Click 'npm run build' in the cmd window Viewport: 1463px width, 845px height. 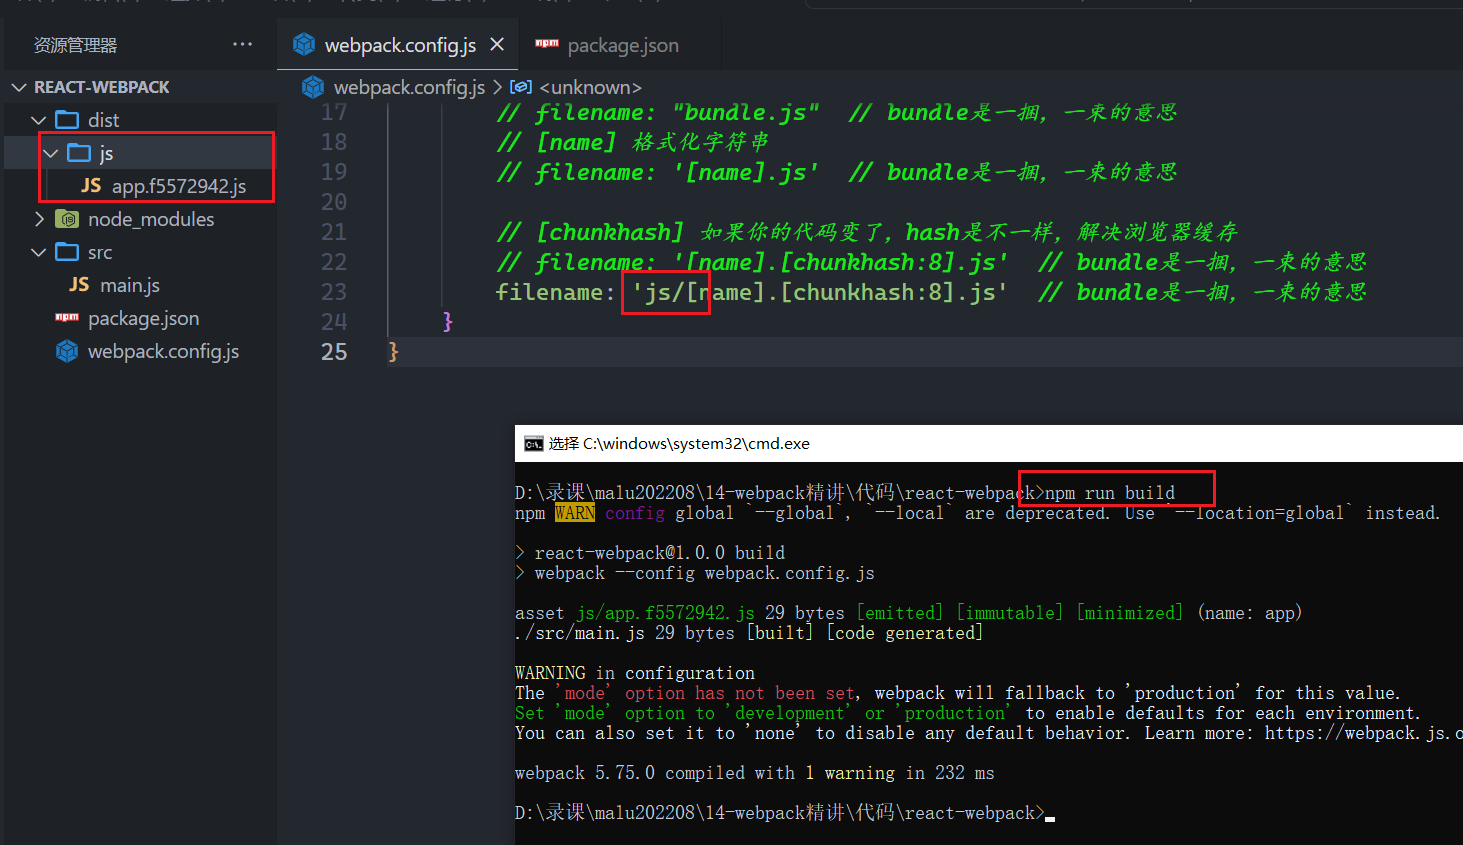(1110, 493)
